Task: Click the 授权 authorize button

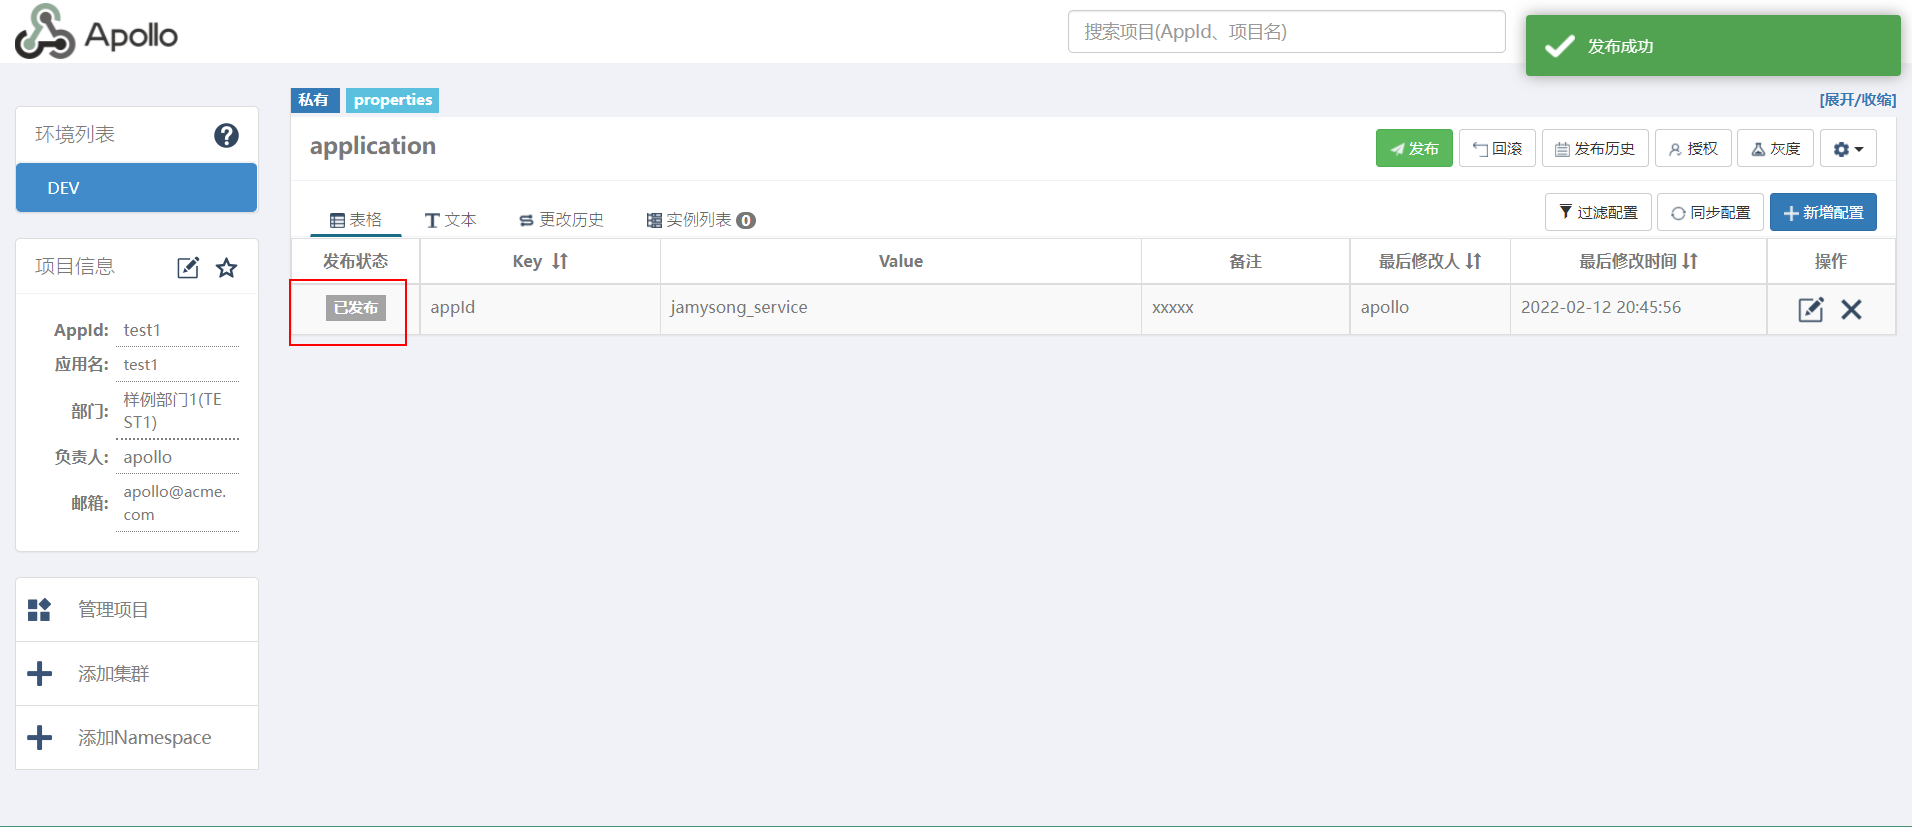Action: (x=1693, y=148)
